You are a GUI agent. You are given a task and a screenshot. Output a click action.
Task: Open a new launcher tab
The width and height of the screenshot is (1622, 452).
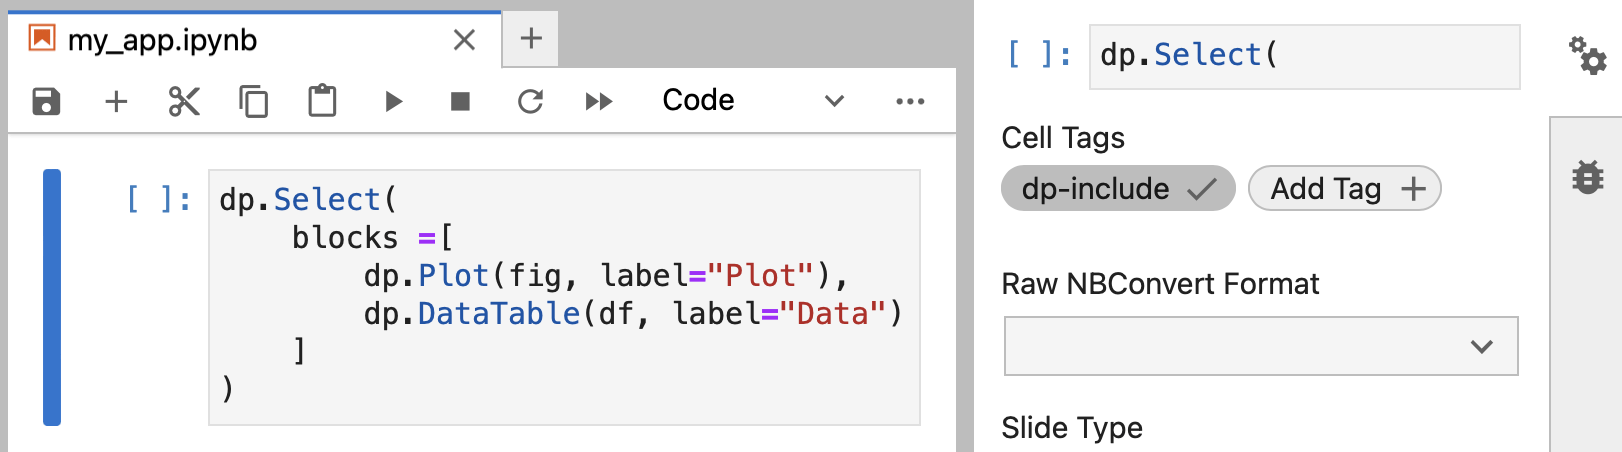pos(531,39)
